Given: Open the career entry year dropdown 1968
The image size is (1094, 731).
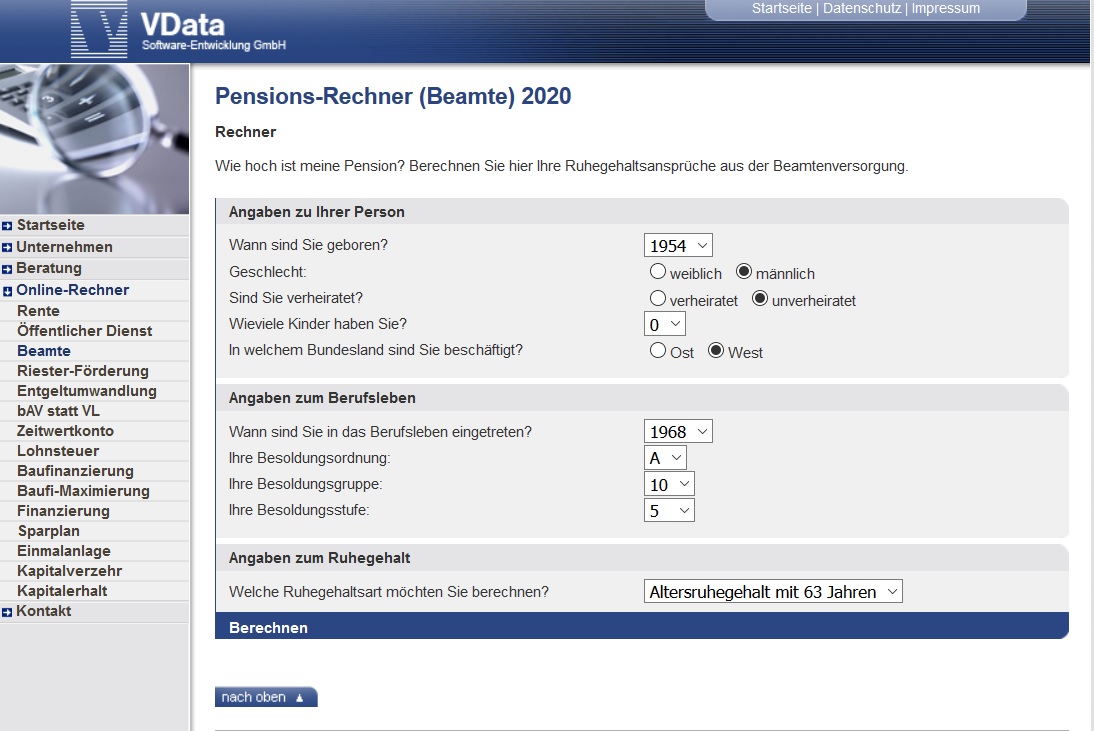Looking at the screenshot, I should 678,432.
